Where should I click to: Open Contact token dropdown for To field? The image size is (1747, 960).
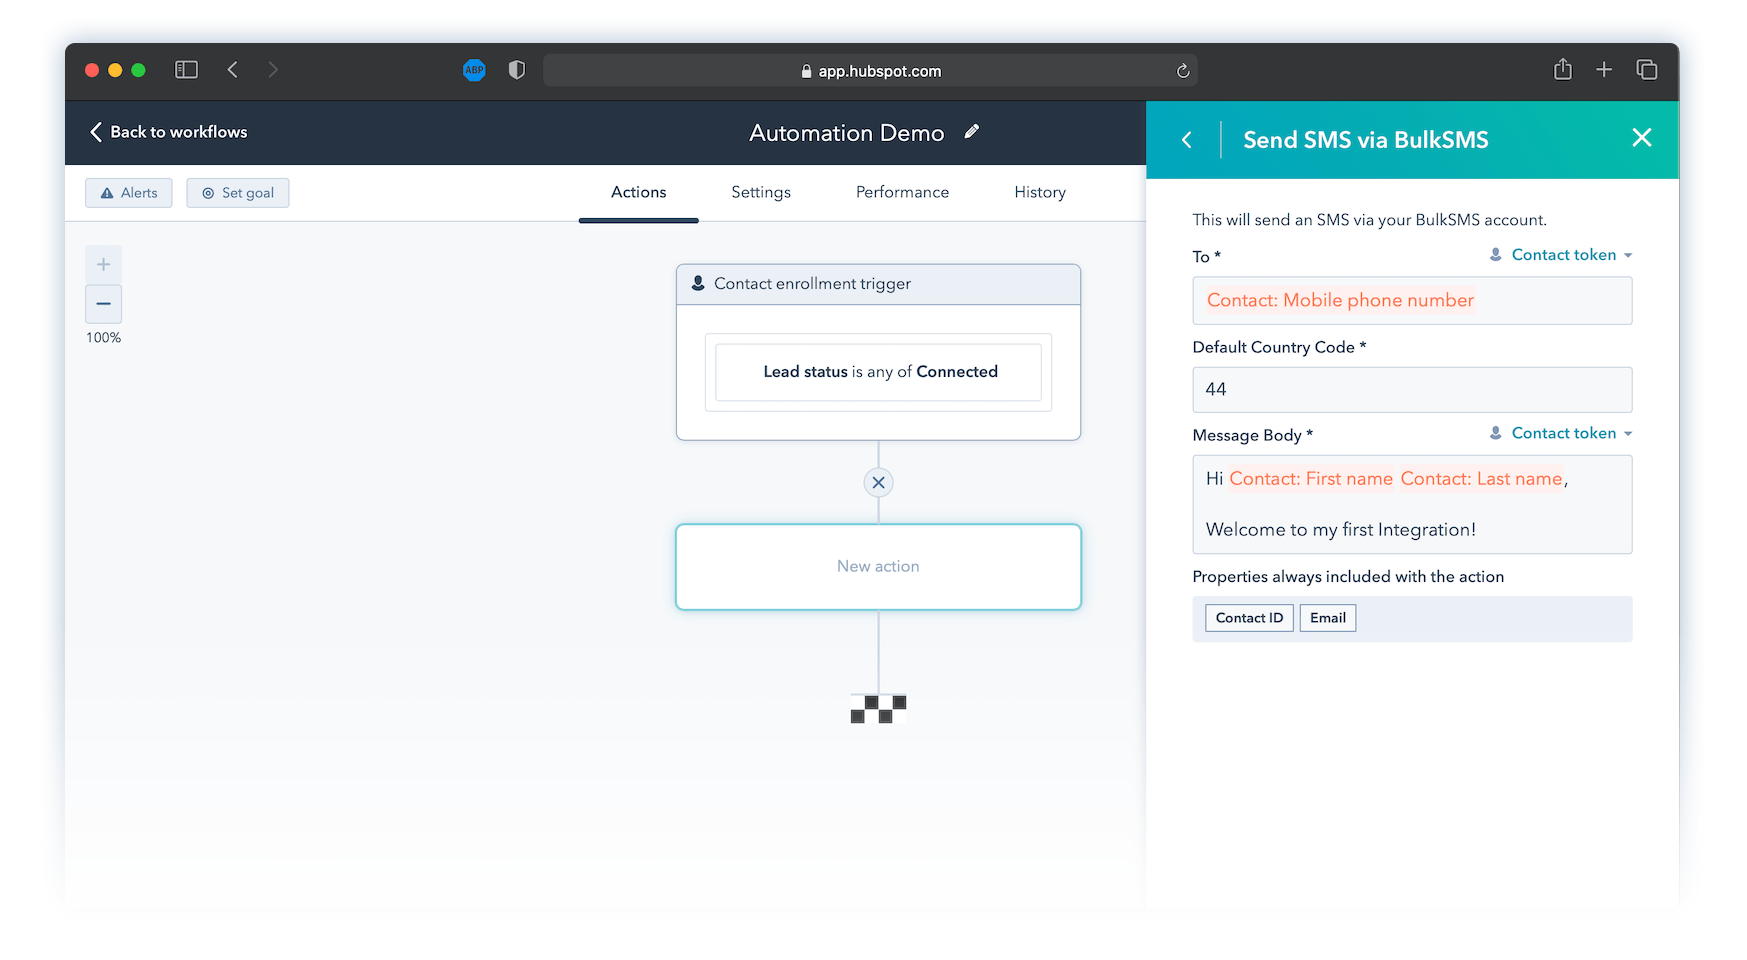click(x=1561, y=255)
